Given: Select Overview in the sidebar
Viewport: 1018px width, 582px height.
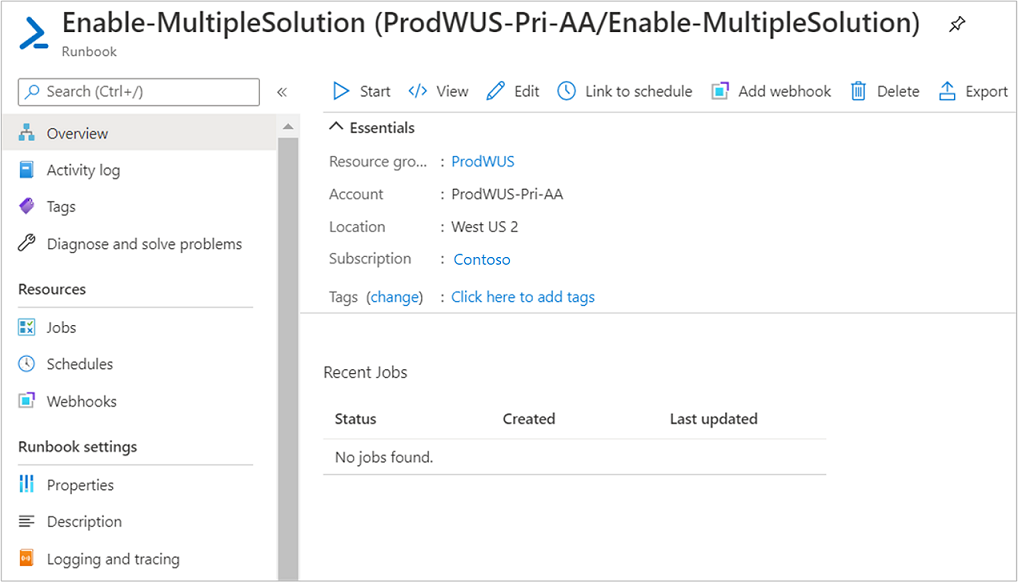Looking at the screenshot, I should pyautogui.click(x=76, y=133).
